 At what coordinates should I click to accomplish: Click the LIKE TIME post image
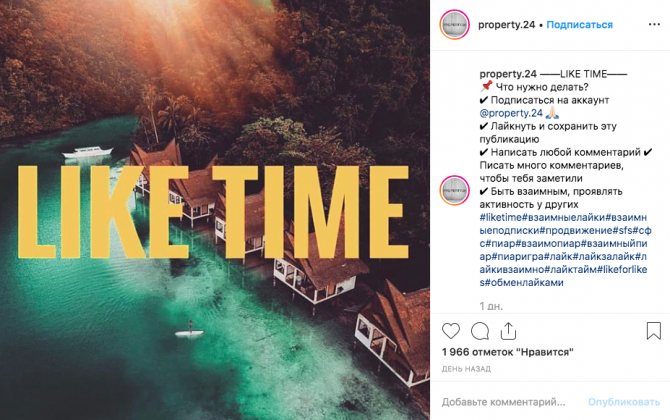(215, 210)
